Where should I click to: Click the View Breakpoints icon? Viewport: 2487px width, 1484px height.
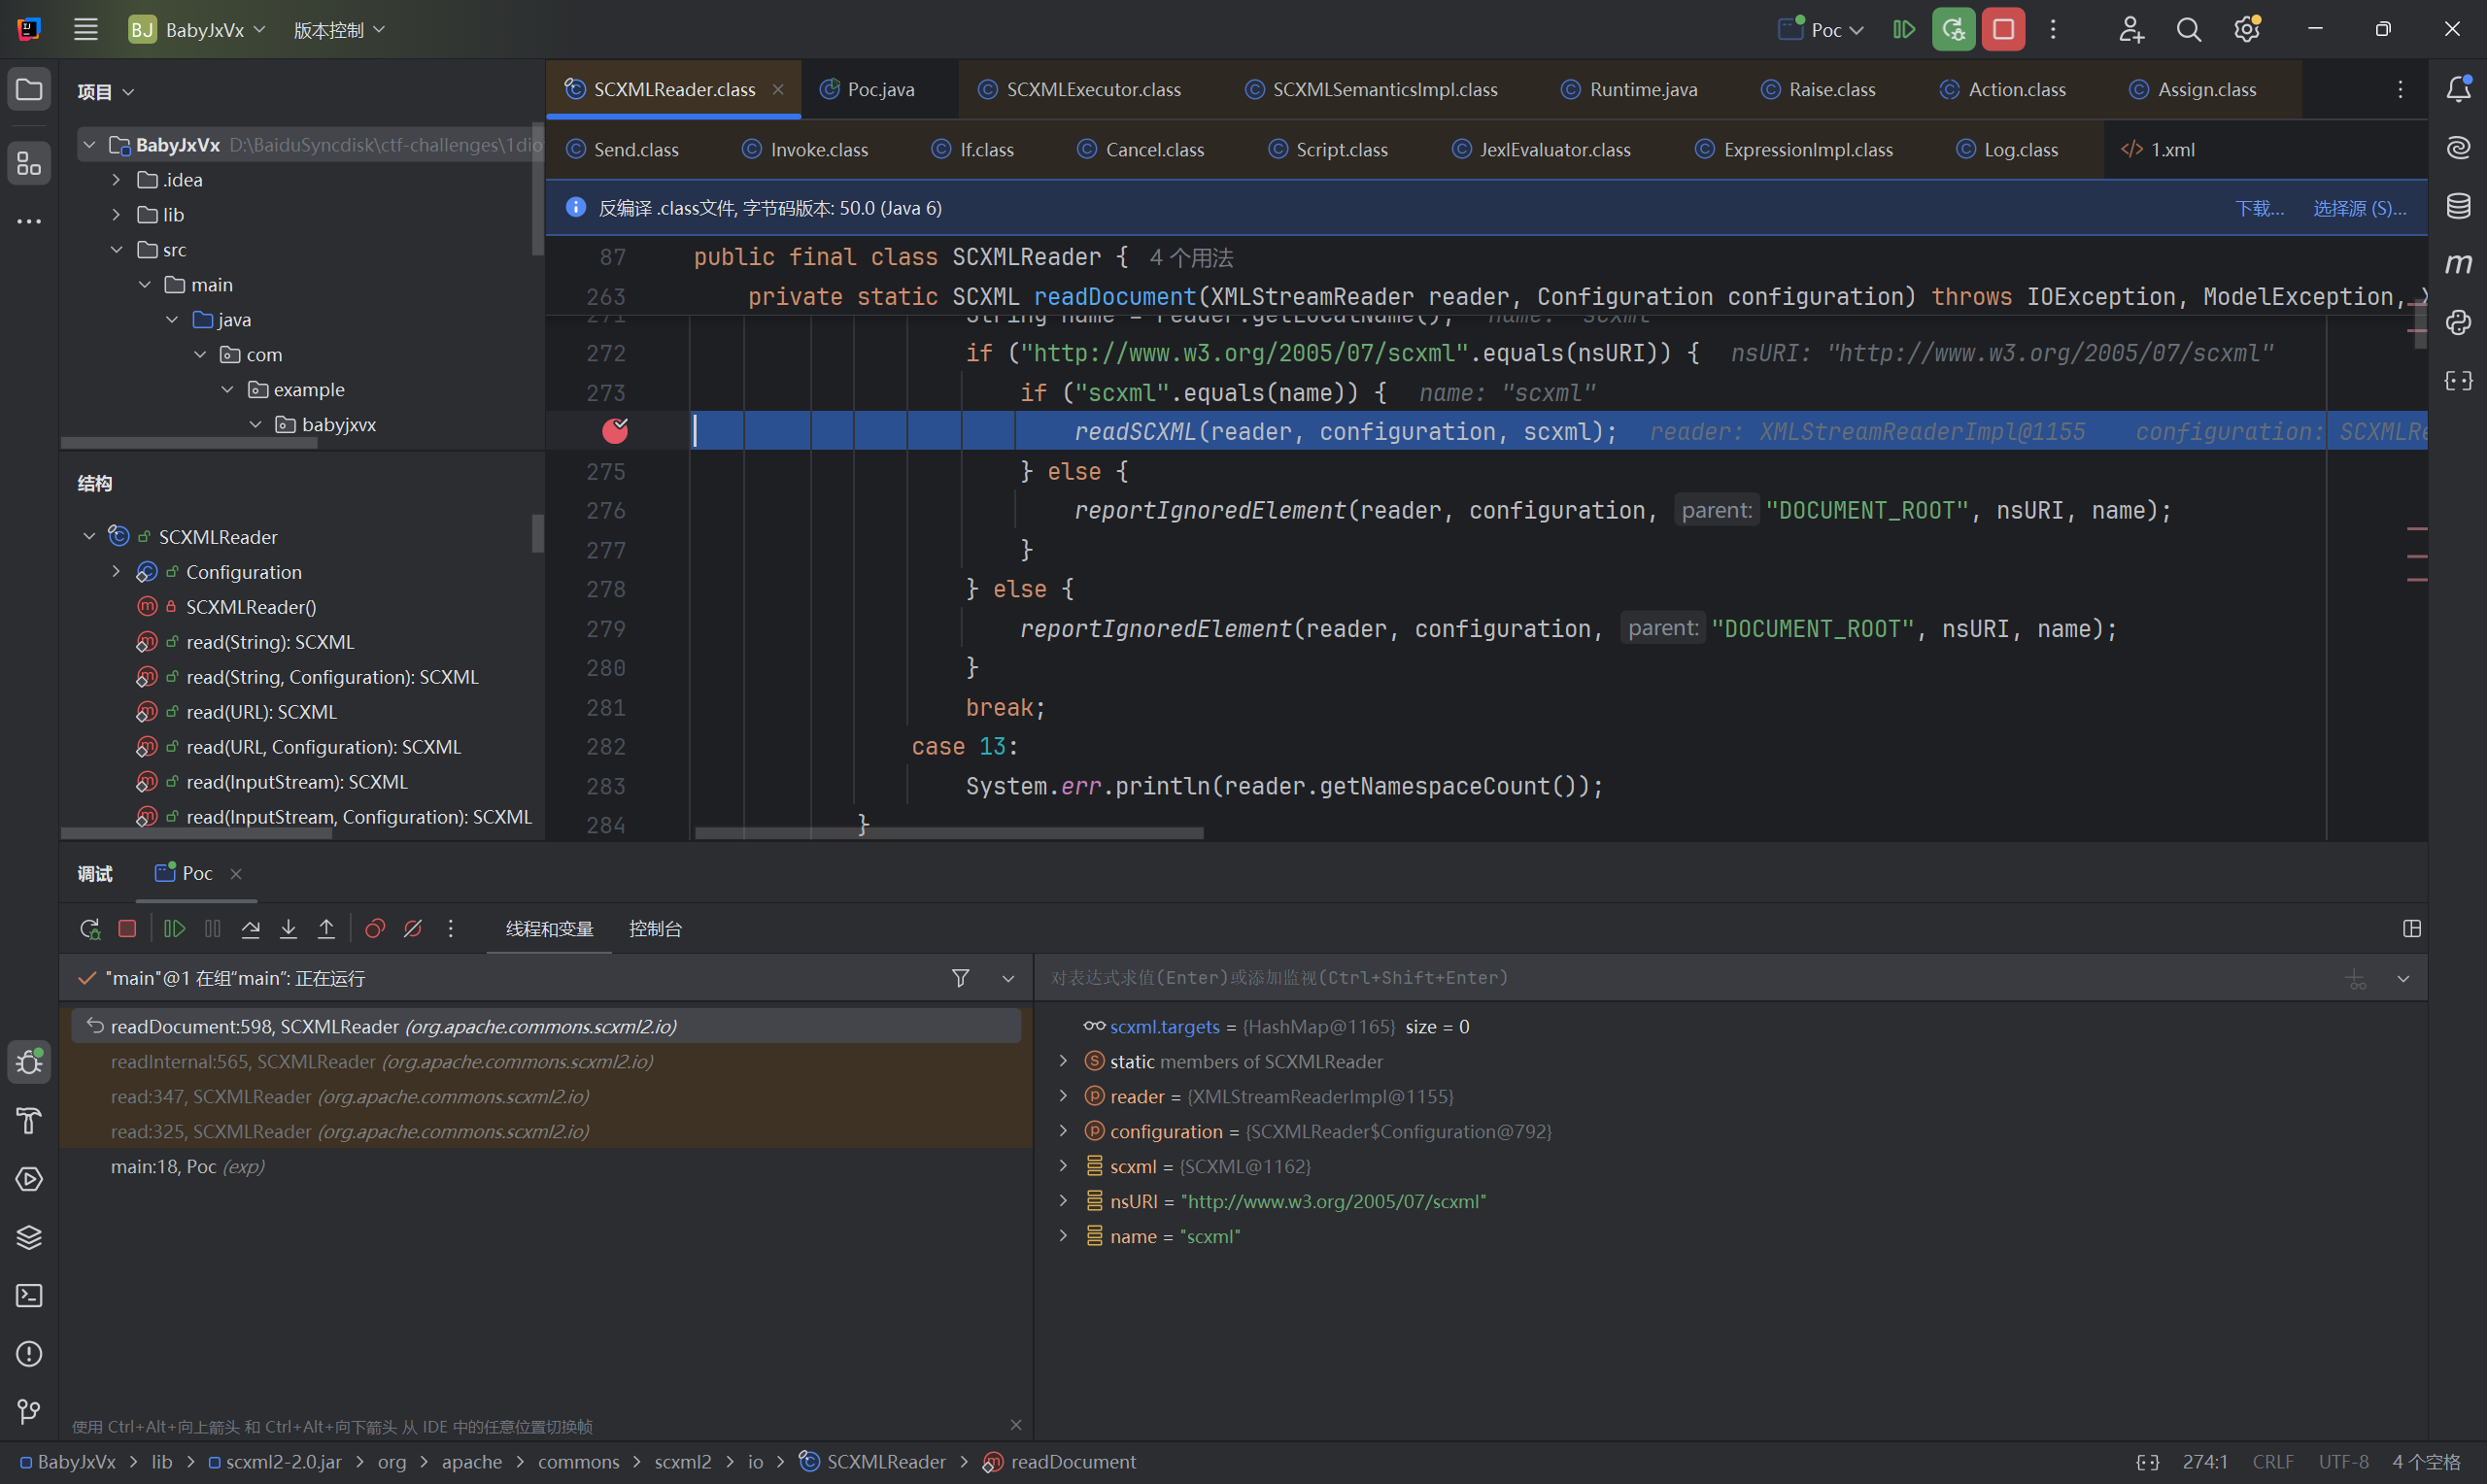point(375,929)
